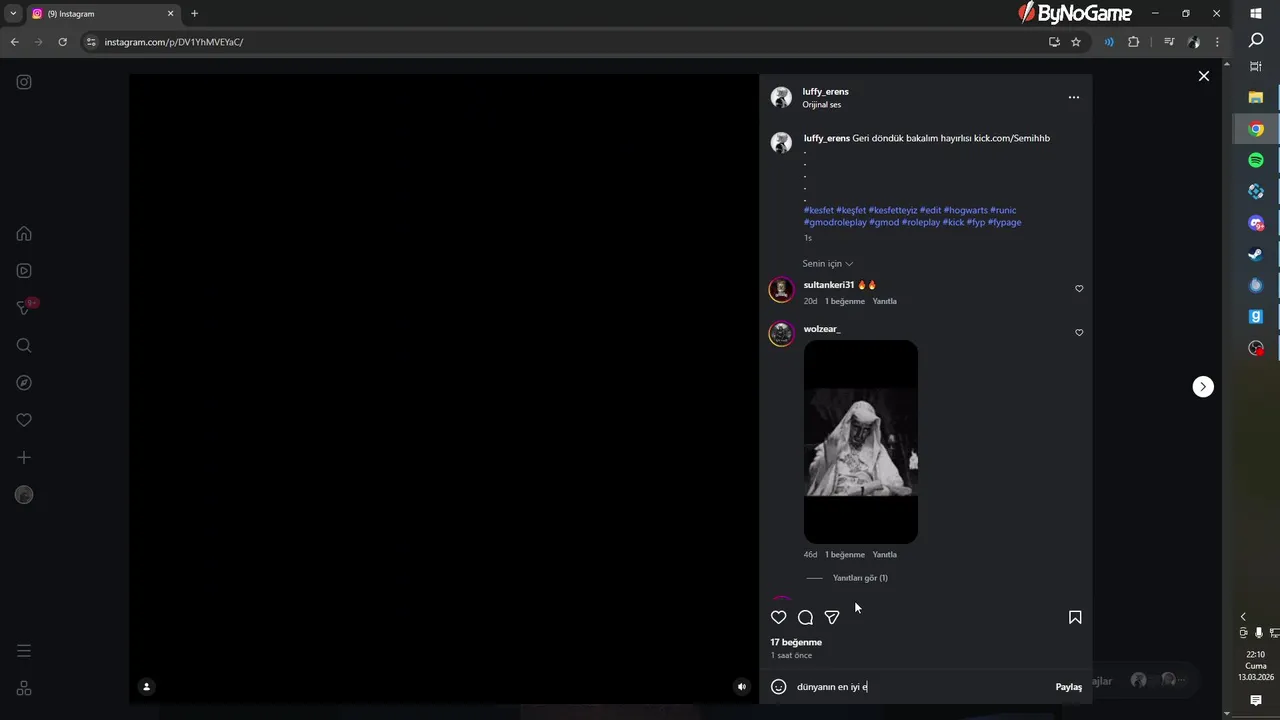1280x720 pixels.
Task: Bookmark this page with star icon
Action: click(x=1076, y=42)
